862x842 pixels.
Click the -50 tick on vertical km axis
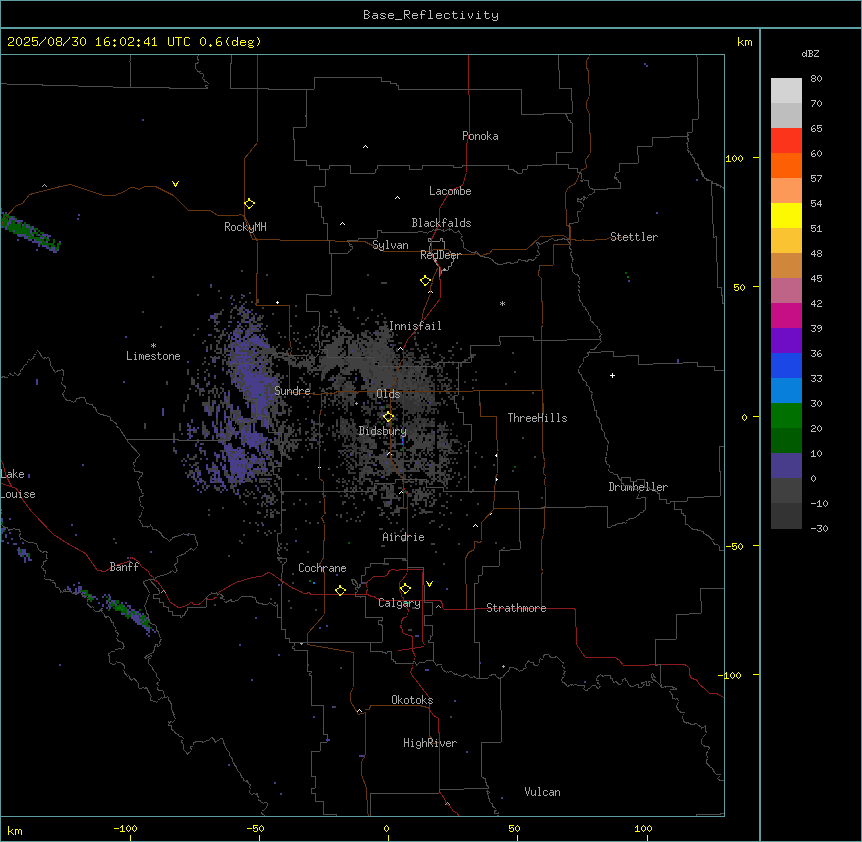[x=734, y=546]
